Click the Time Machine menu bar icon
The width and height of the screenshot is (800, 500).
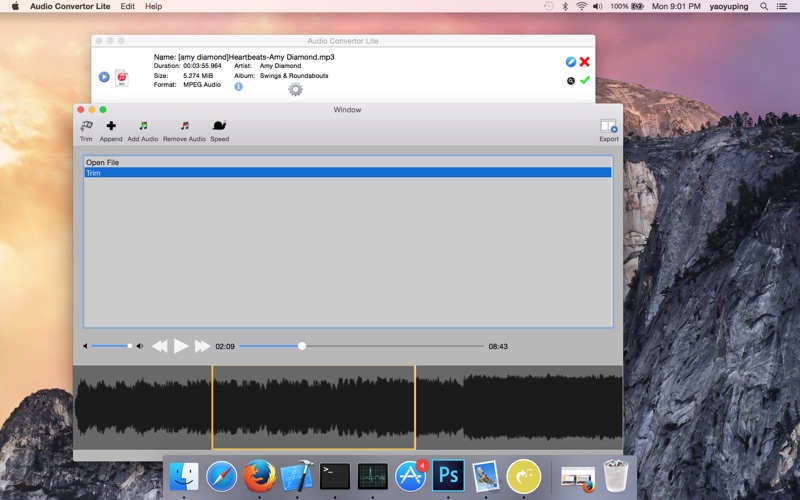tap(548, 6)
